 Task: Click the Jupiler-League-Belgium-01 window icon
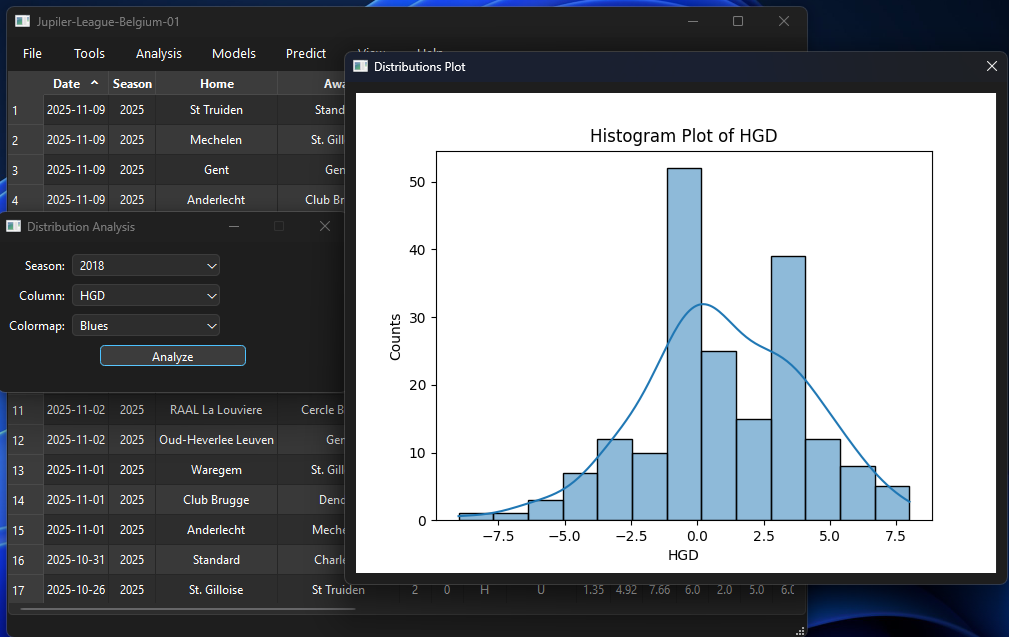pyautogui.click(x=23, y=21)
